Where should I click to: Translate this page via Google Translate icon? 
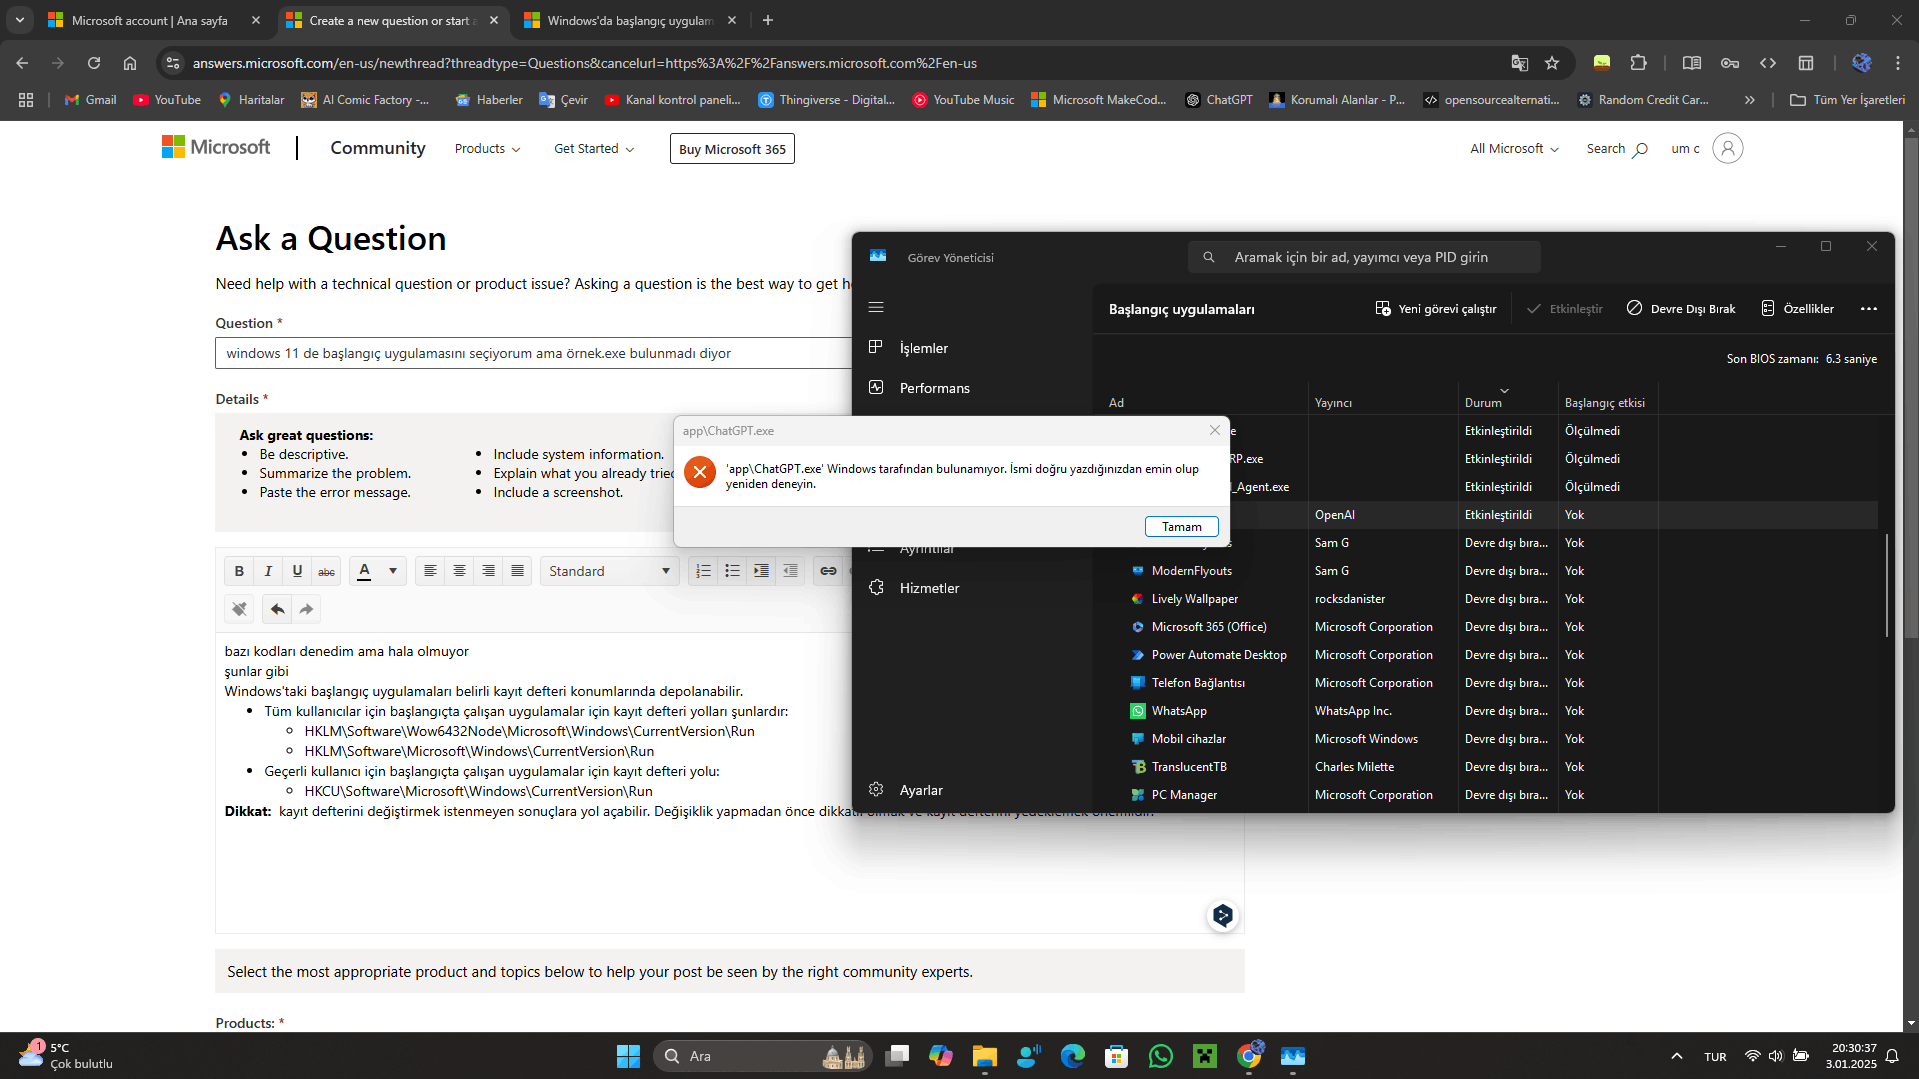[x=1519, y=63]
